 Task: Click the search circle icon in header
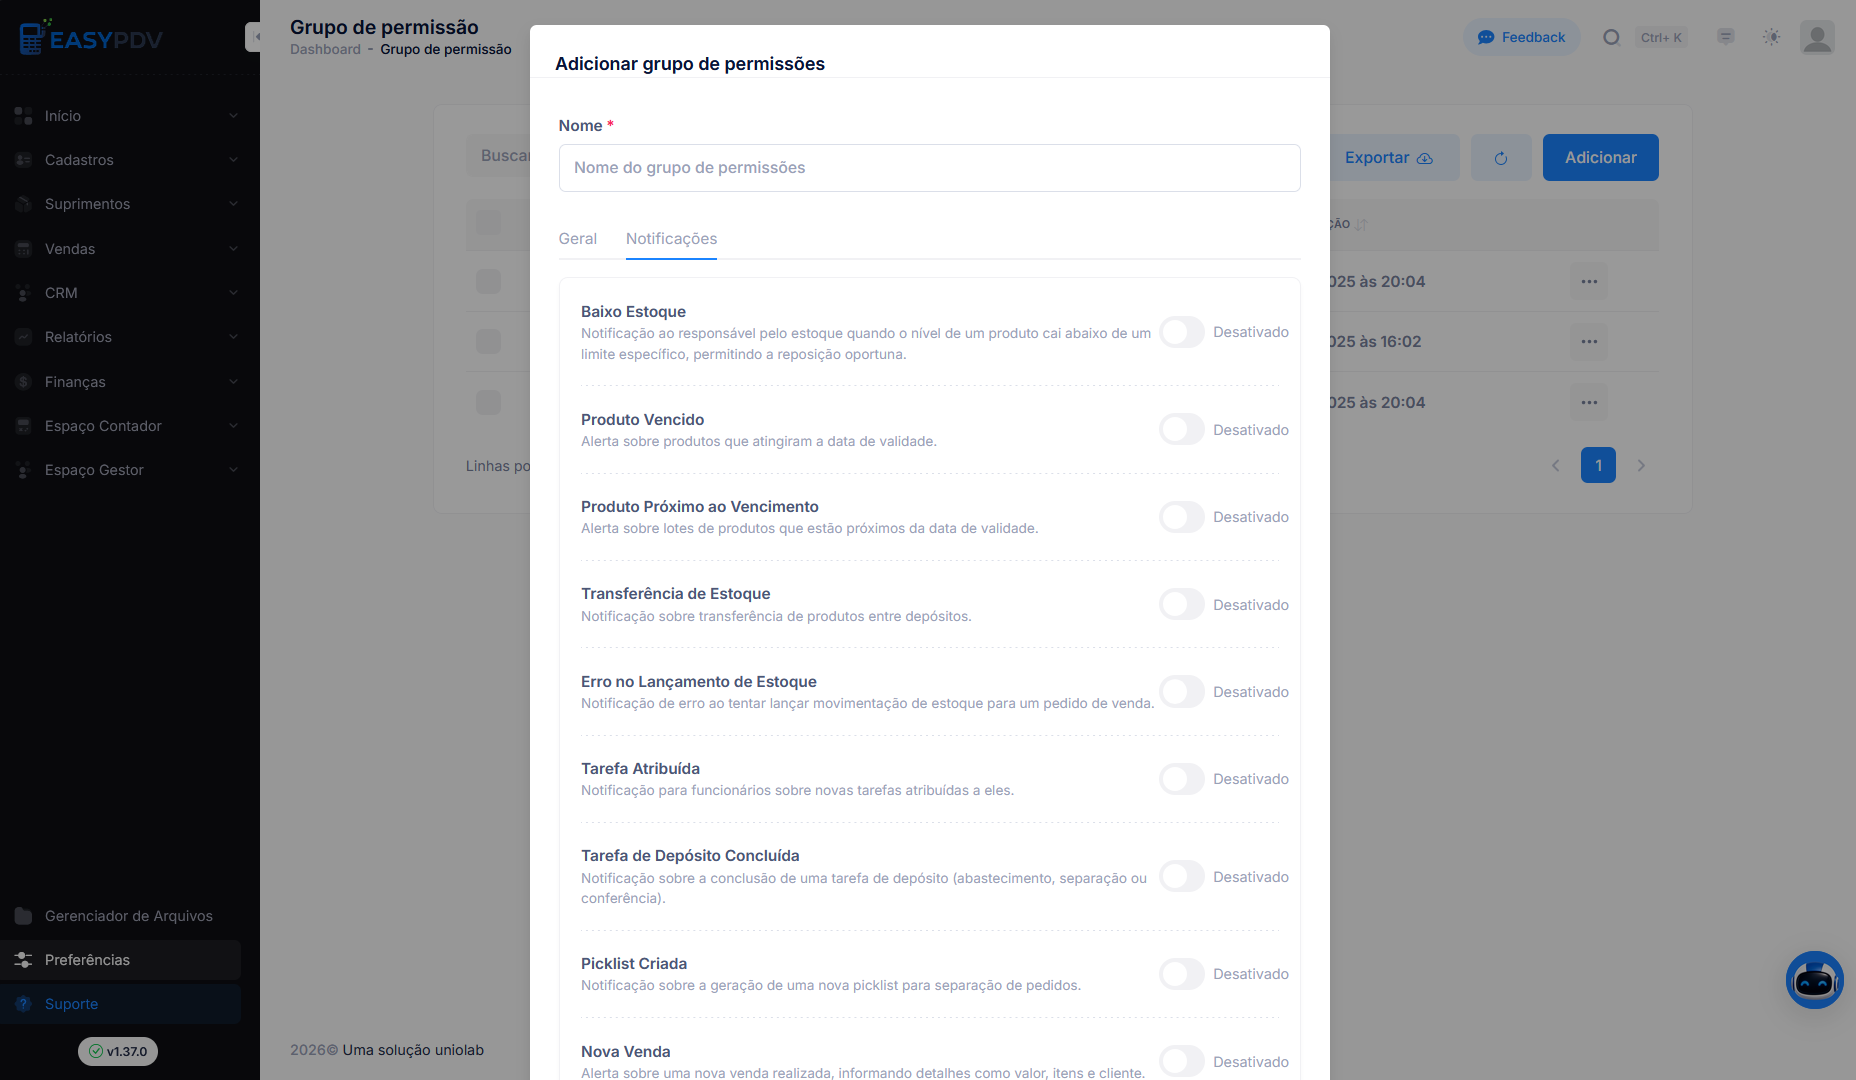1611,37
